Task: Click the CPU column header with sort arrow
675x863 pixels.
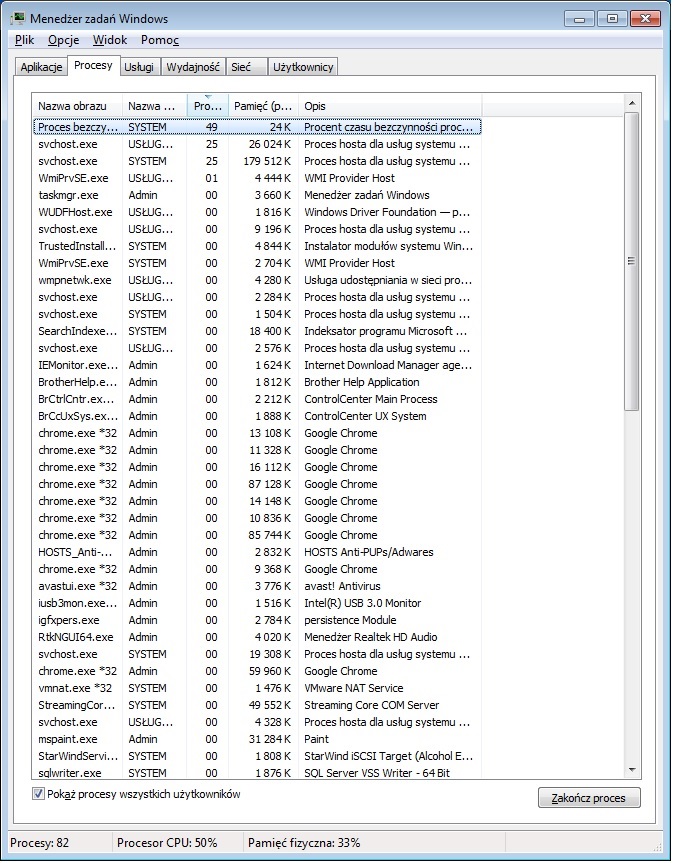Action: pos(208,106)
